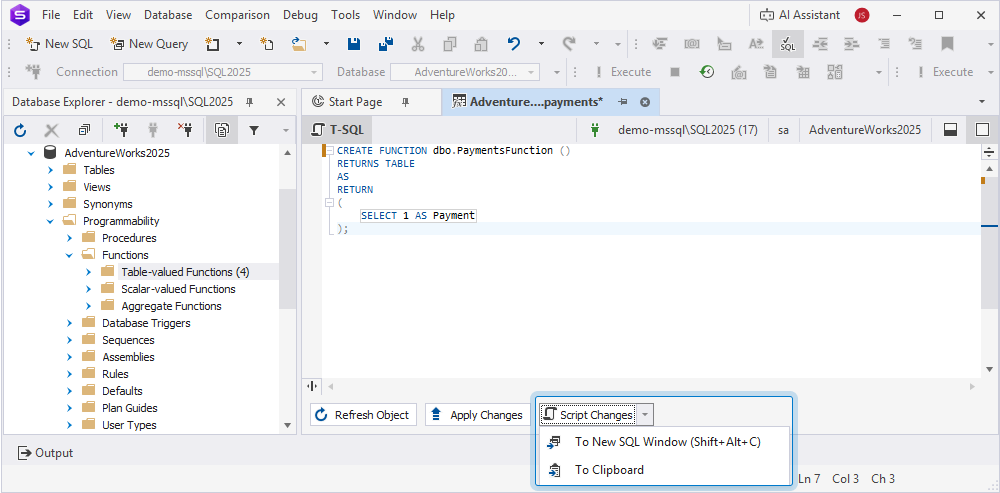
Task: Click the green connection plug in editor bar
Action: point(595,130)
